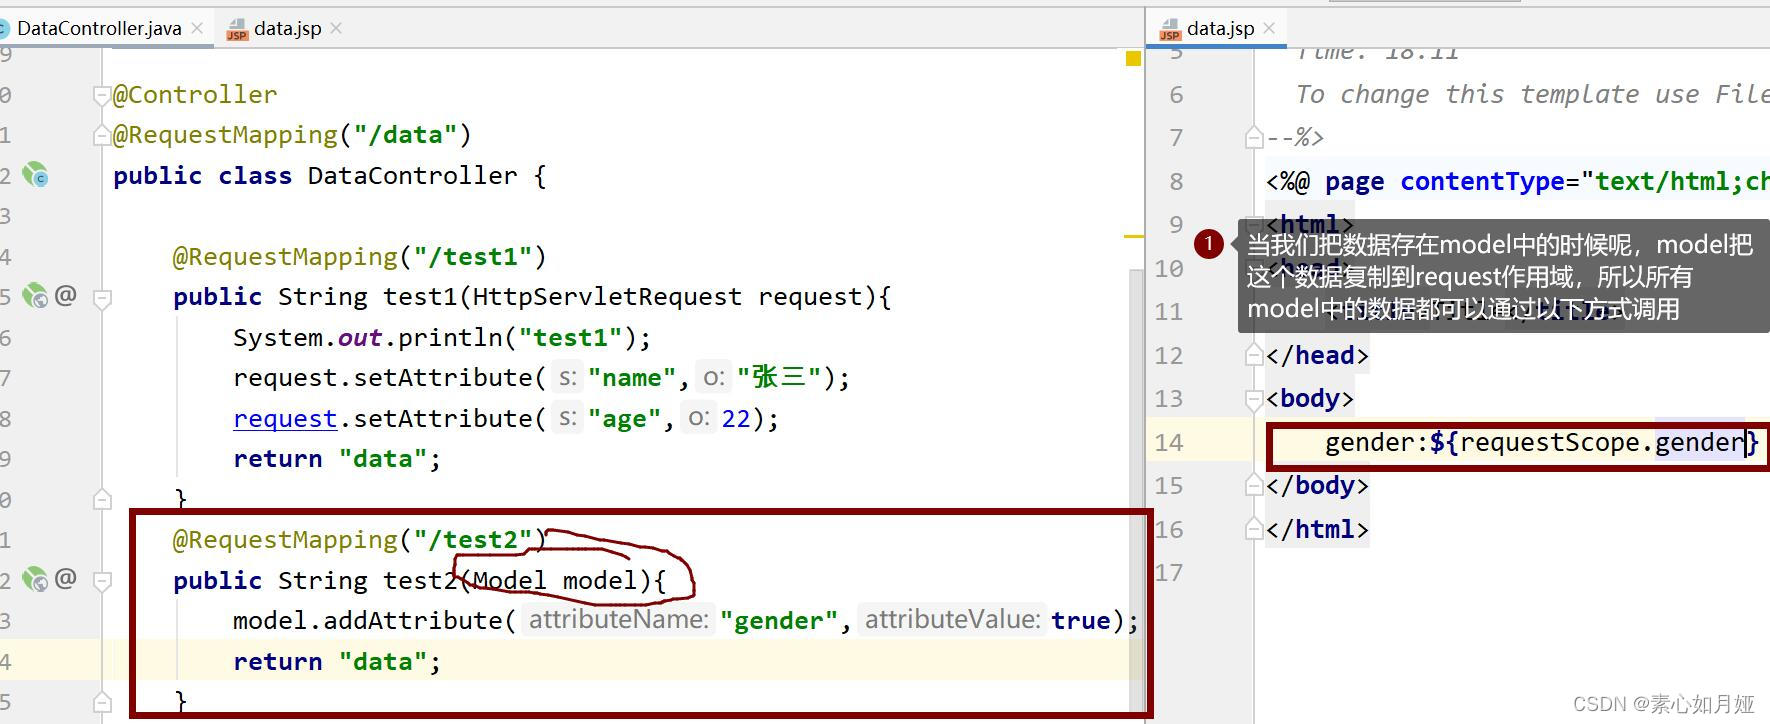Click return "data" in test2 method
The height and width of the screenshot is (724, 1770).
click(337, 662)
